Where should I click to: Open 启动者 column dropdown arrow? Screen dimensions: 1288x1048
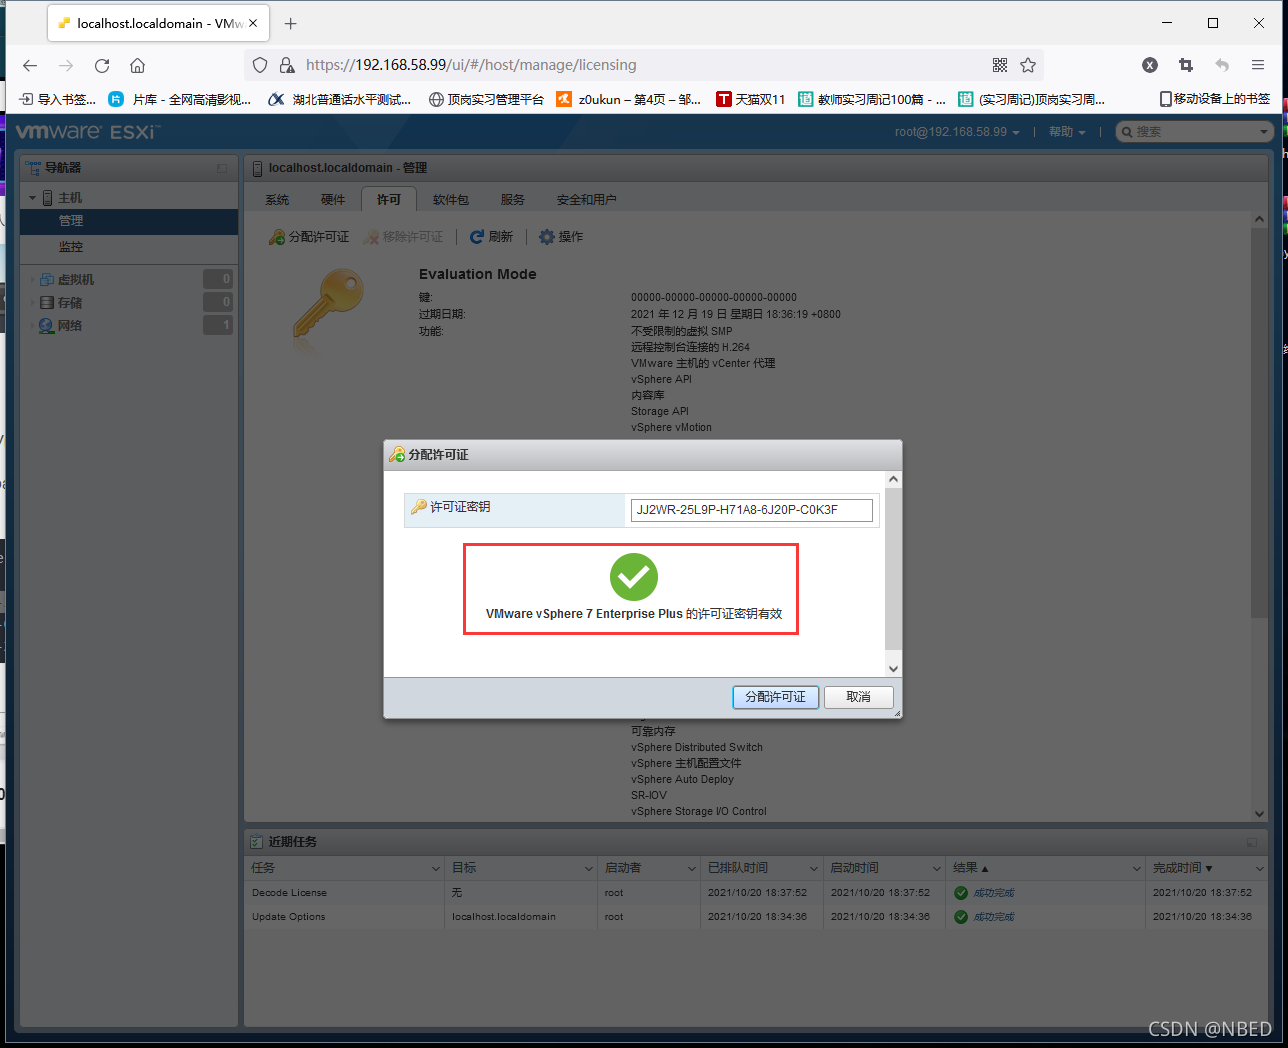tap(692, 869)
